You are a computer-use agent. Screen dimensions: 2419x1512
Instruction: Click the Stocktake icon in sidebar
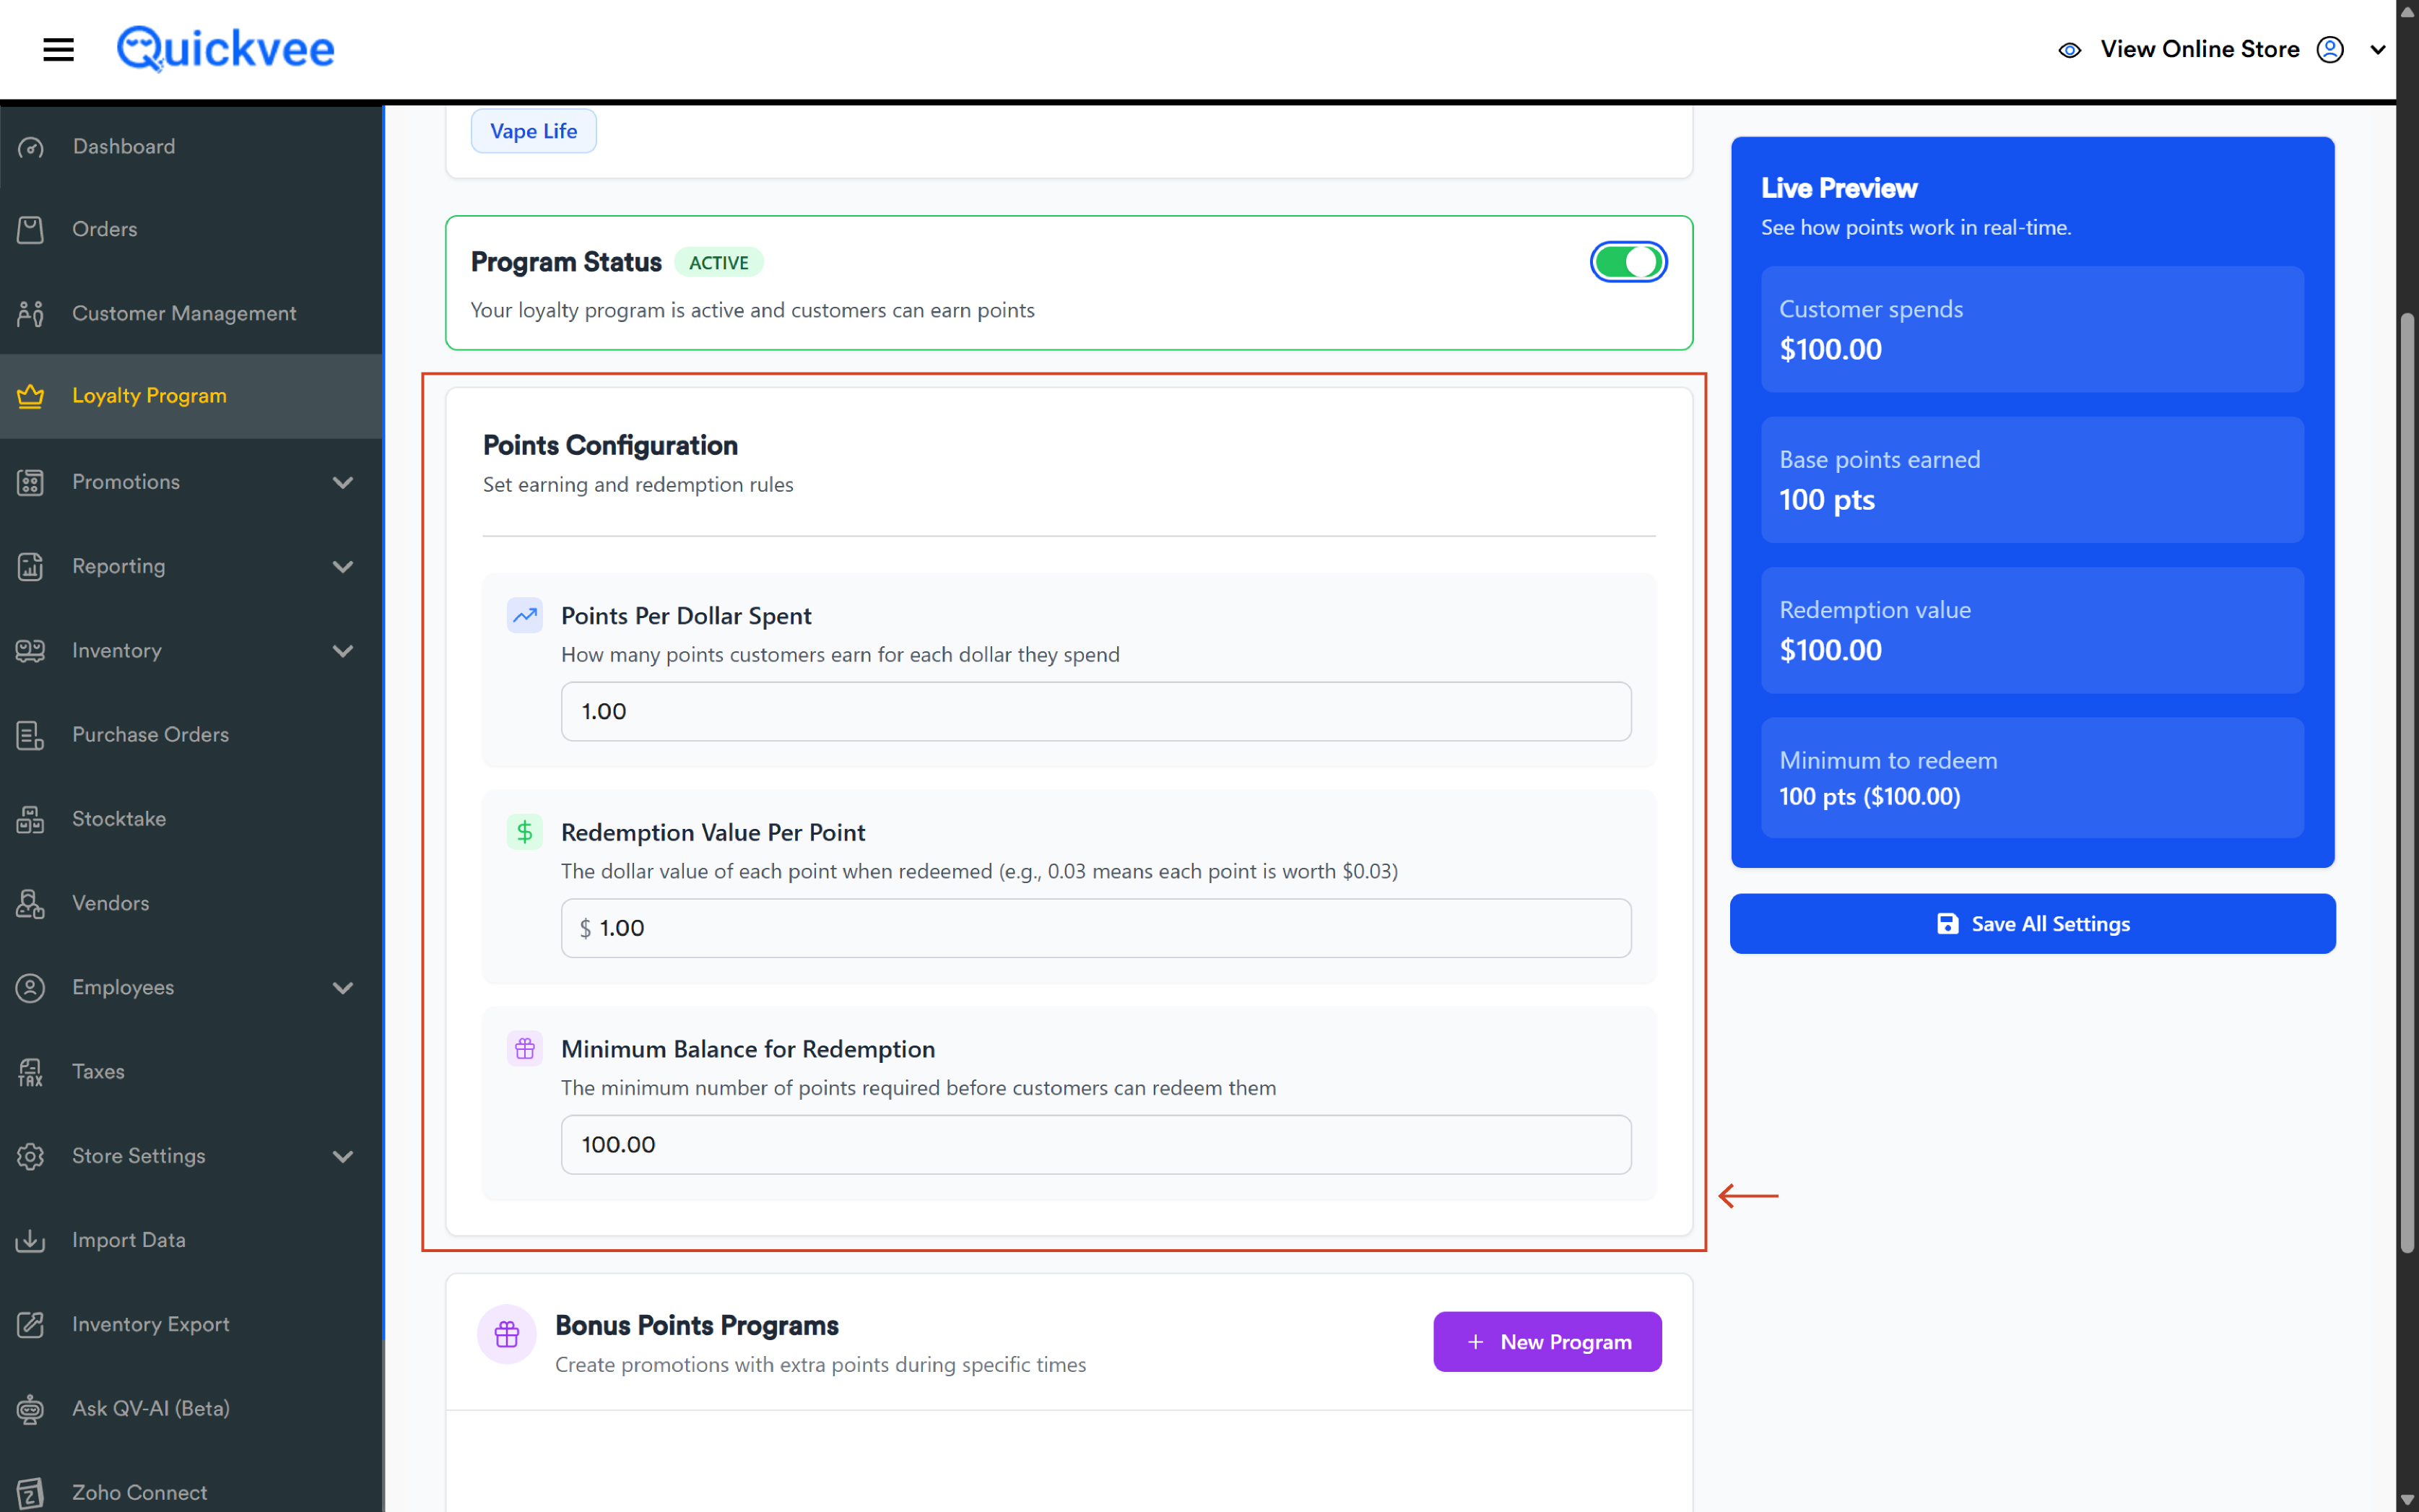coord(31,819)
